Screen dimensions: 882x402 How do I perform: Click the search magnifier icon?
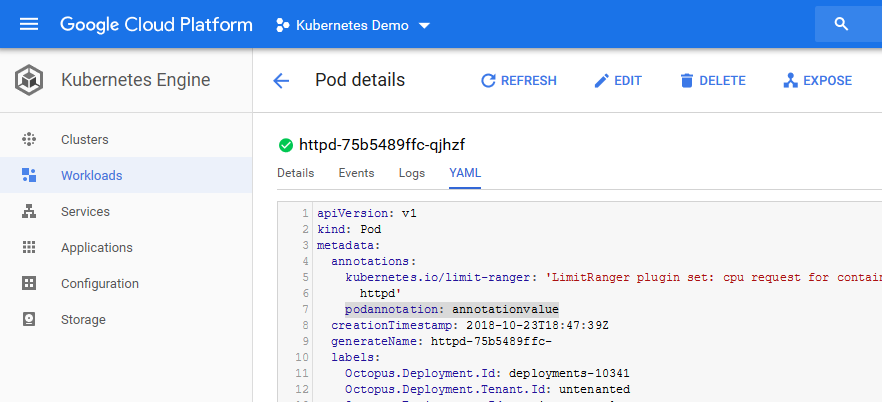[841, 25]
